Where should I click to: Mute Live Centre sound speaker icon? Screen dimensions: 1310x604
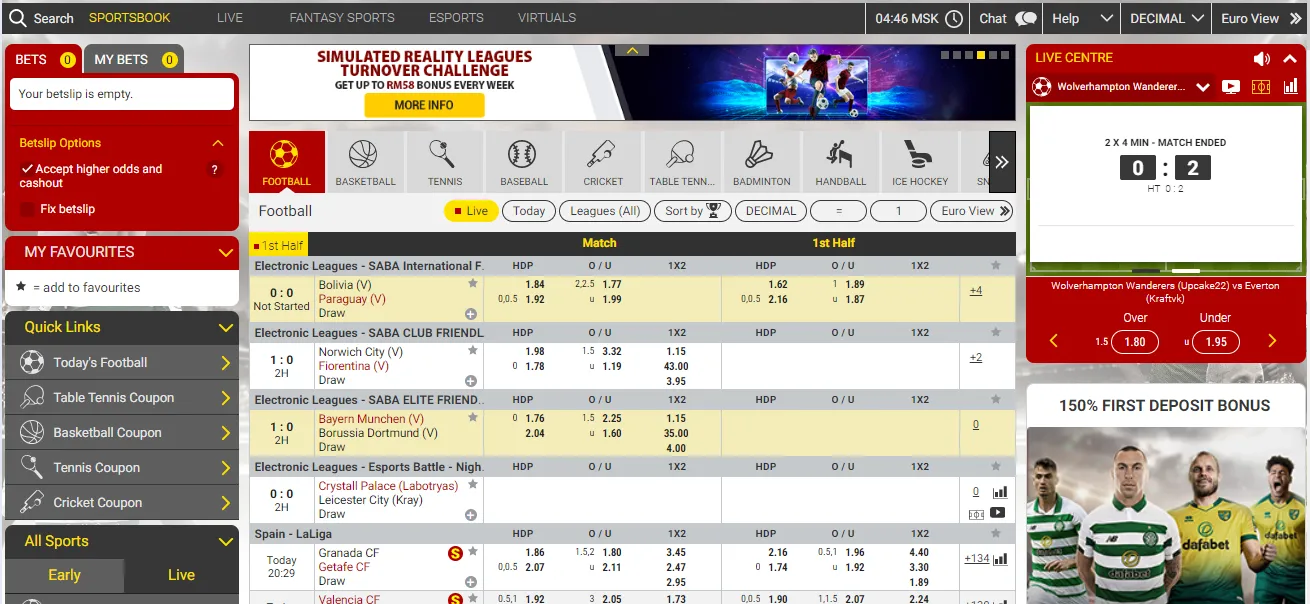[x=1262, y=58]
